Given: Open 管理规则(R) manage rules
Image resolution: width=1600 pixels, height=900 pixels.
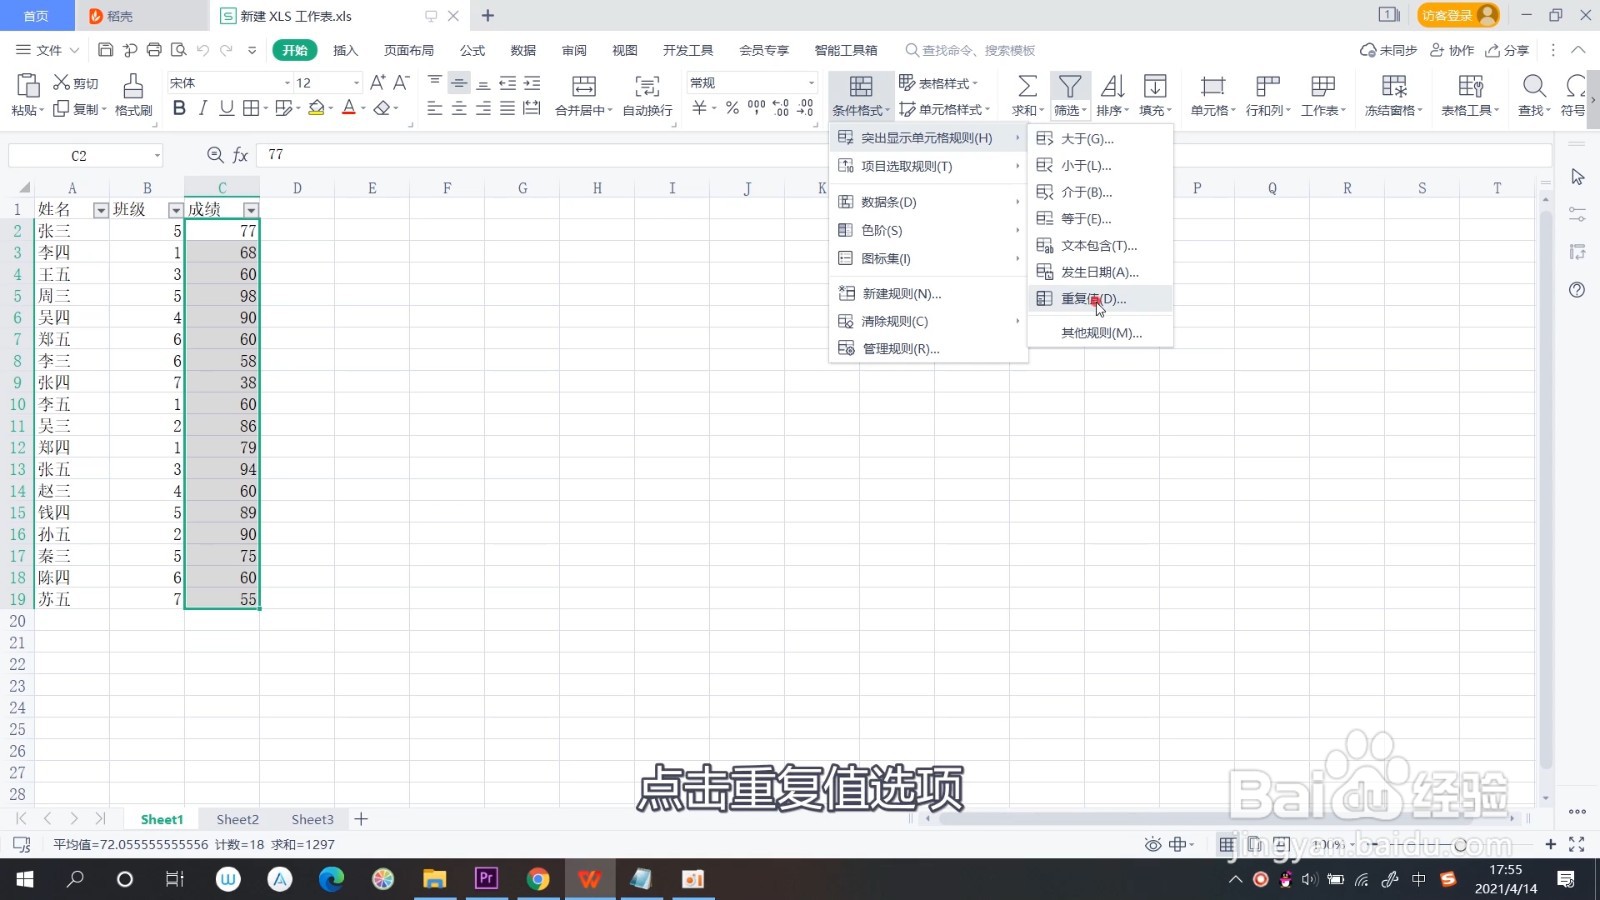Looking at the screenshot, I should (928, 348).
